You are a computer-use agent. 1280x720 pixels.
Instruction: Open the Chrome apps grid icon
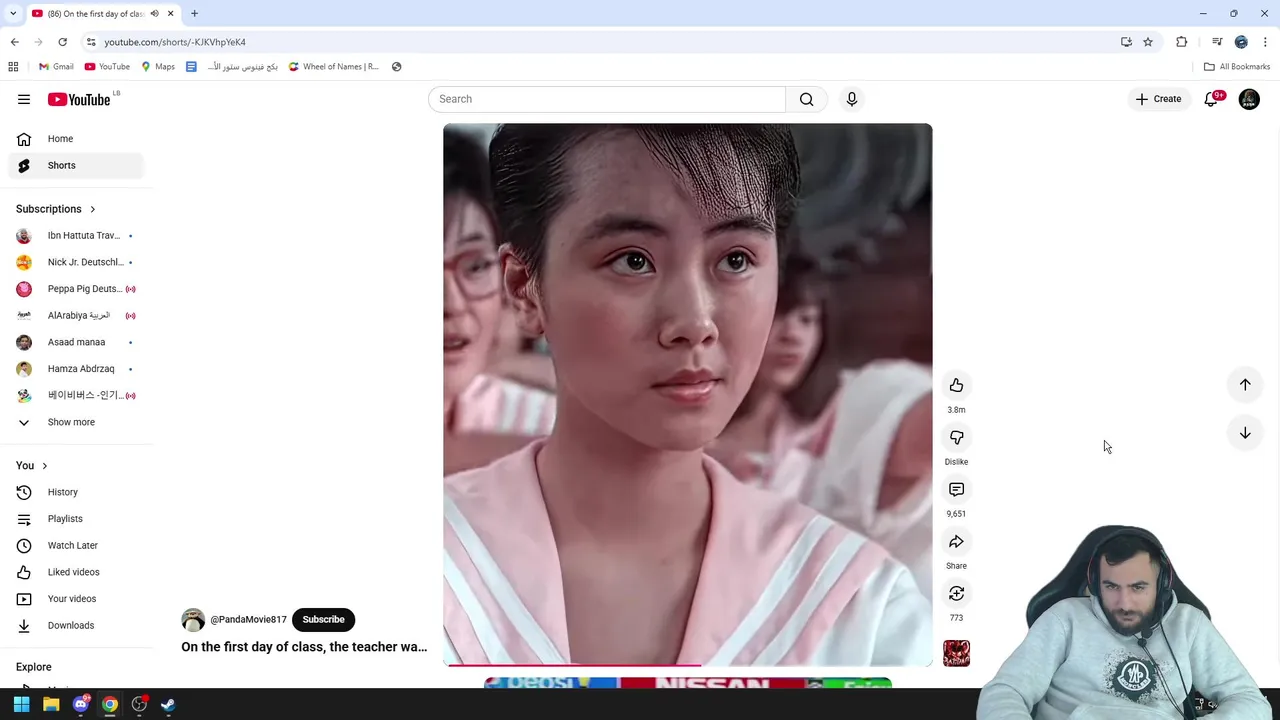[13, 67]
